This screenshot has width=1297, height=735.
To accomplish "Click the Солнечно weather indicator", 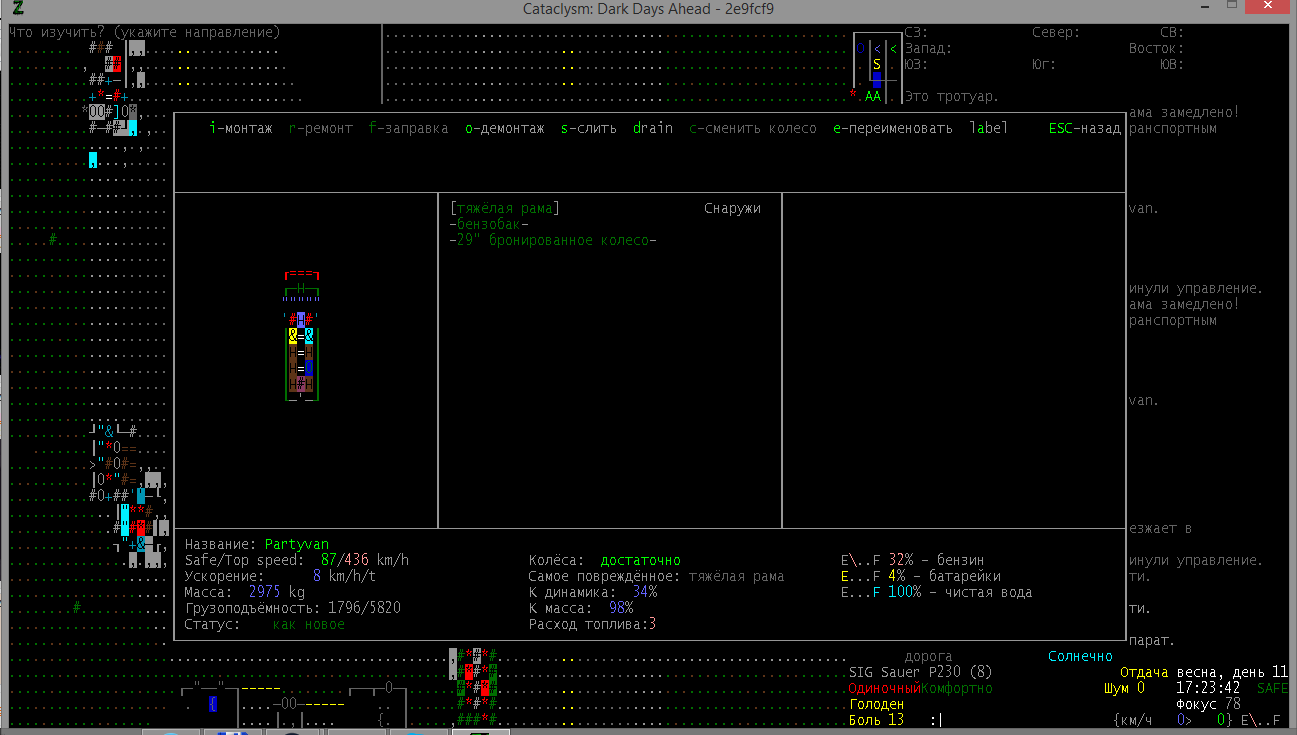I will click(1081, 656).
